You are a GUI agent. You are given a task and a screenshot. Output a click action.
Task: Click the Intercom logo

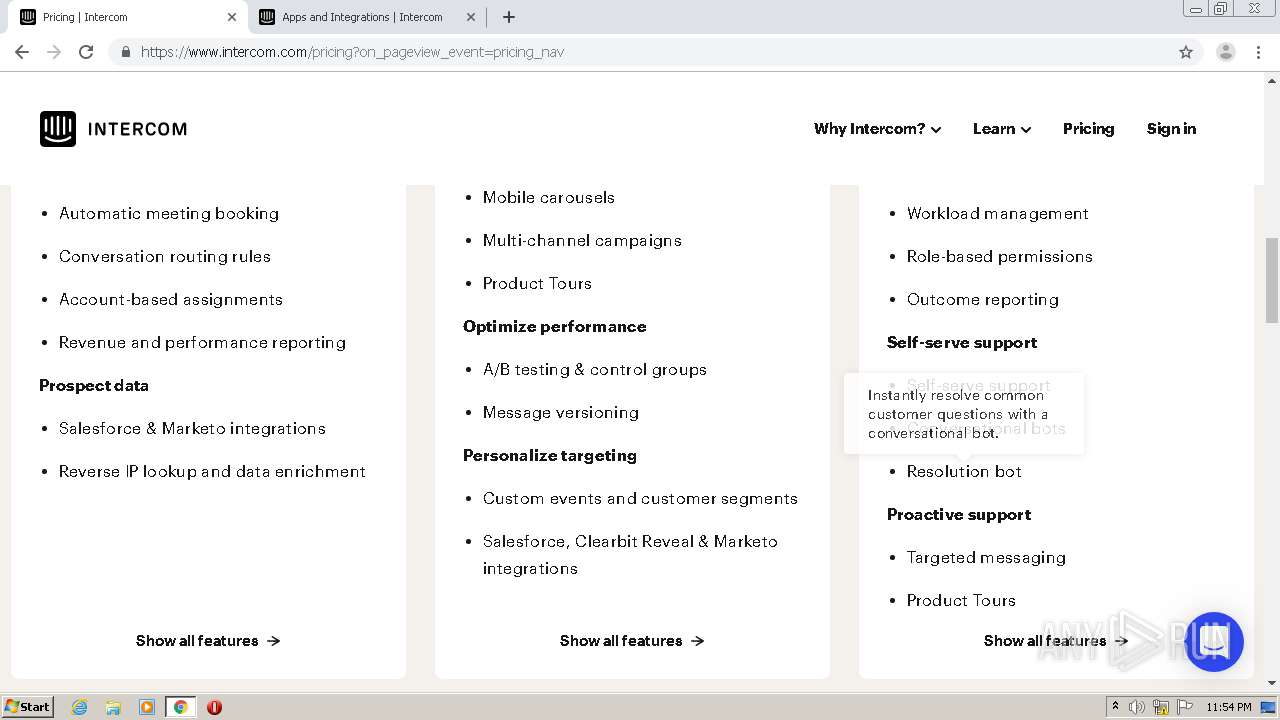pos(113,129)
